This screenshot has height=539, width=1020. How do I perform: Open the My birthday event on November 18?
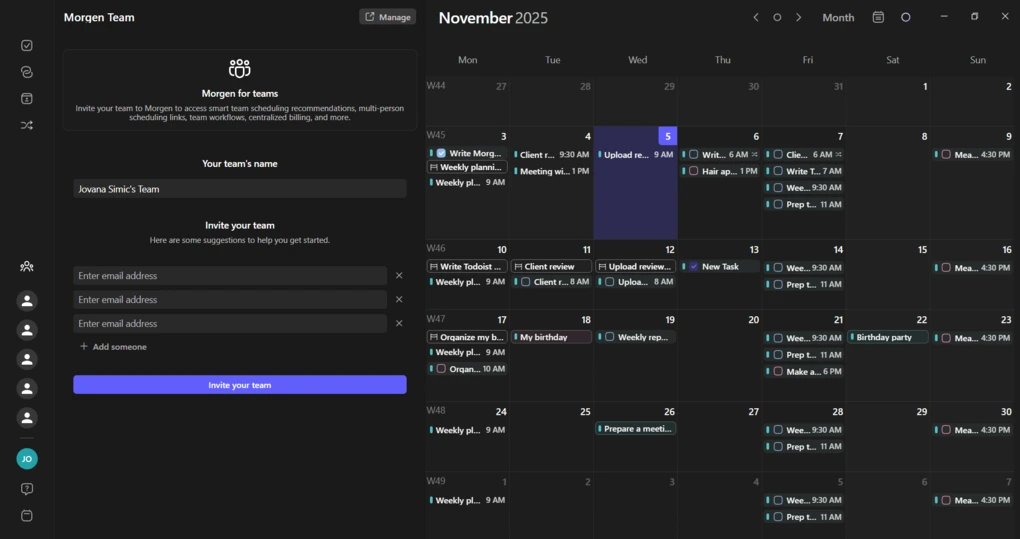(x=551, y=337)
